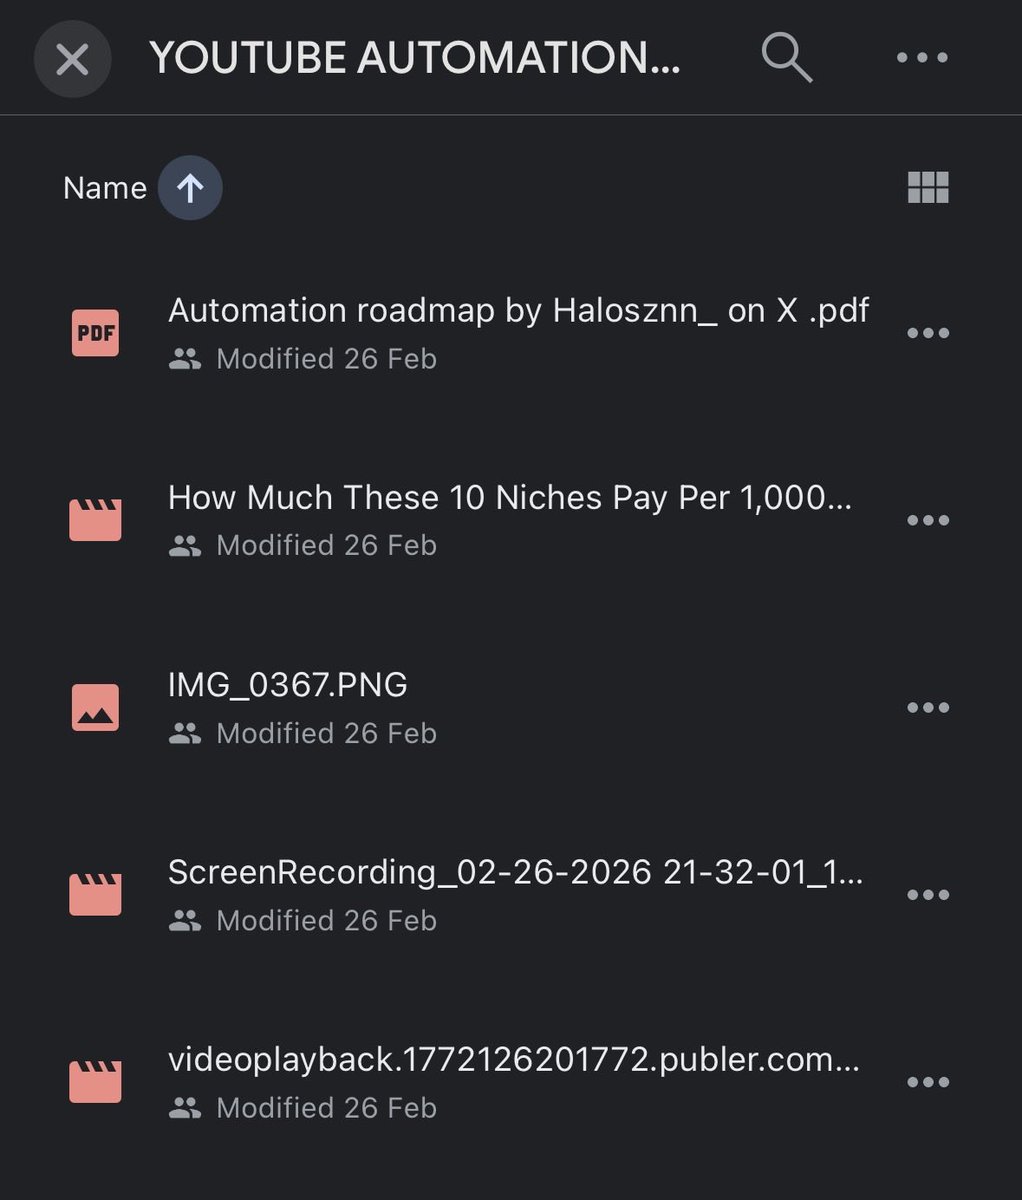Tap shared-people icon under ScreenRecording file
1022x1200 pixels.
[185, 921]
